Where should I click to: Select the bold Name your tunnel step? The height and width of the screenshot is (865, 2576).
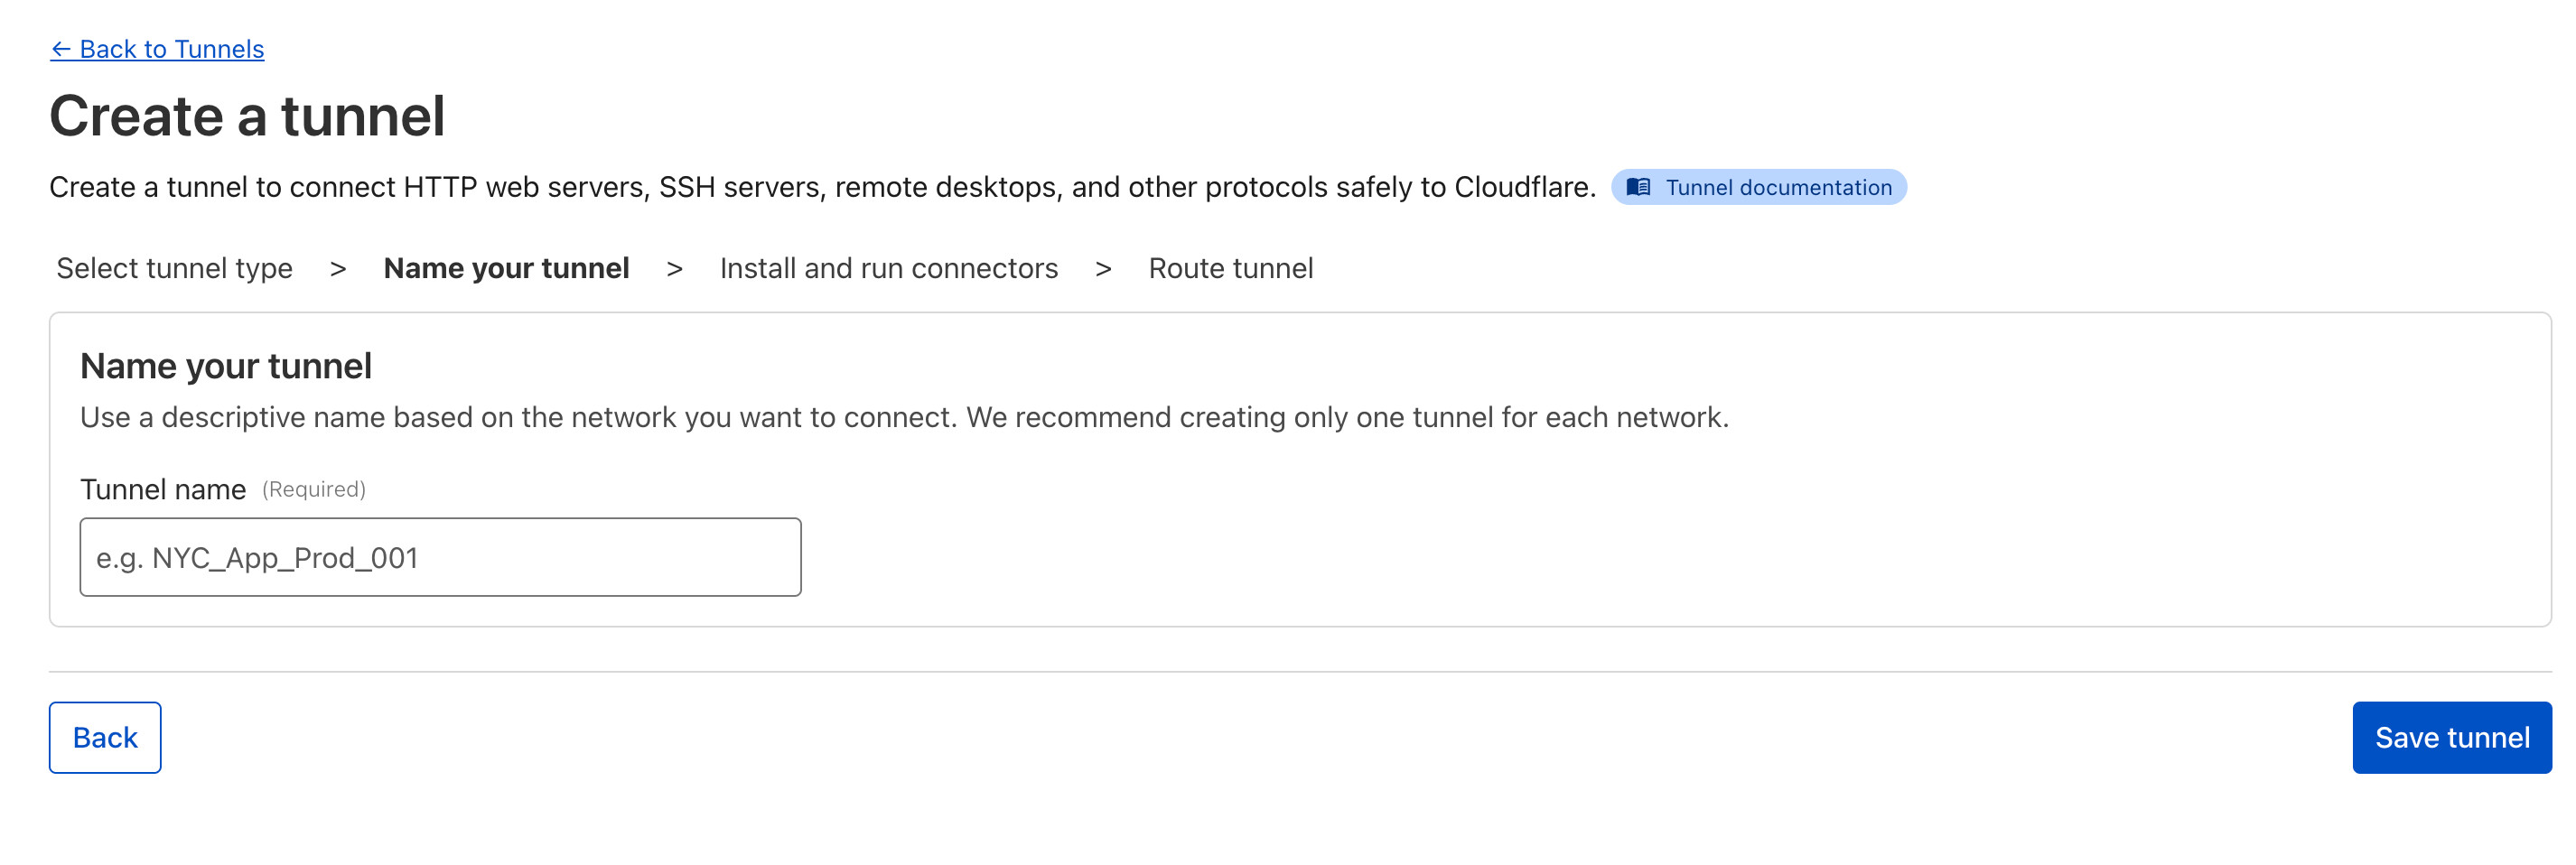(506, 268)
